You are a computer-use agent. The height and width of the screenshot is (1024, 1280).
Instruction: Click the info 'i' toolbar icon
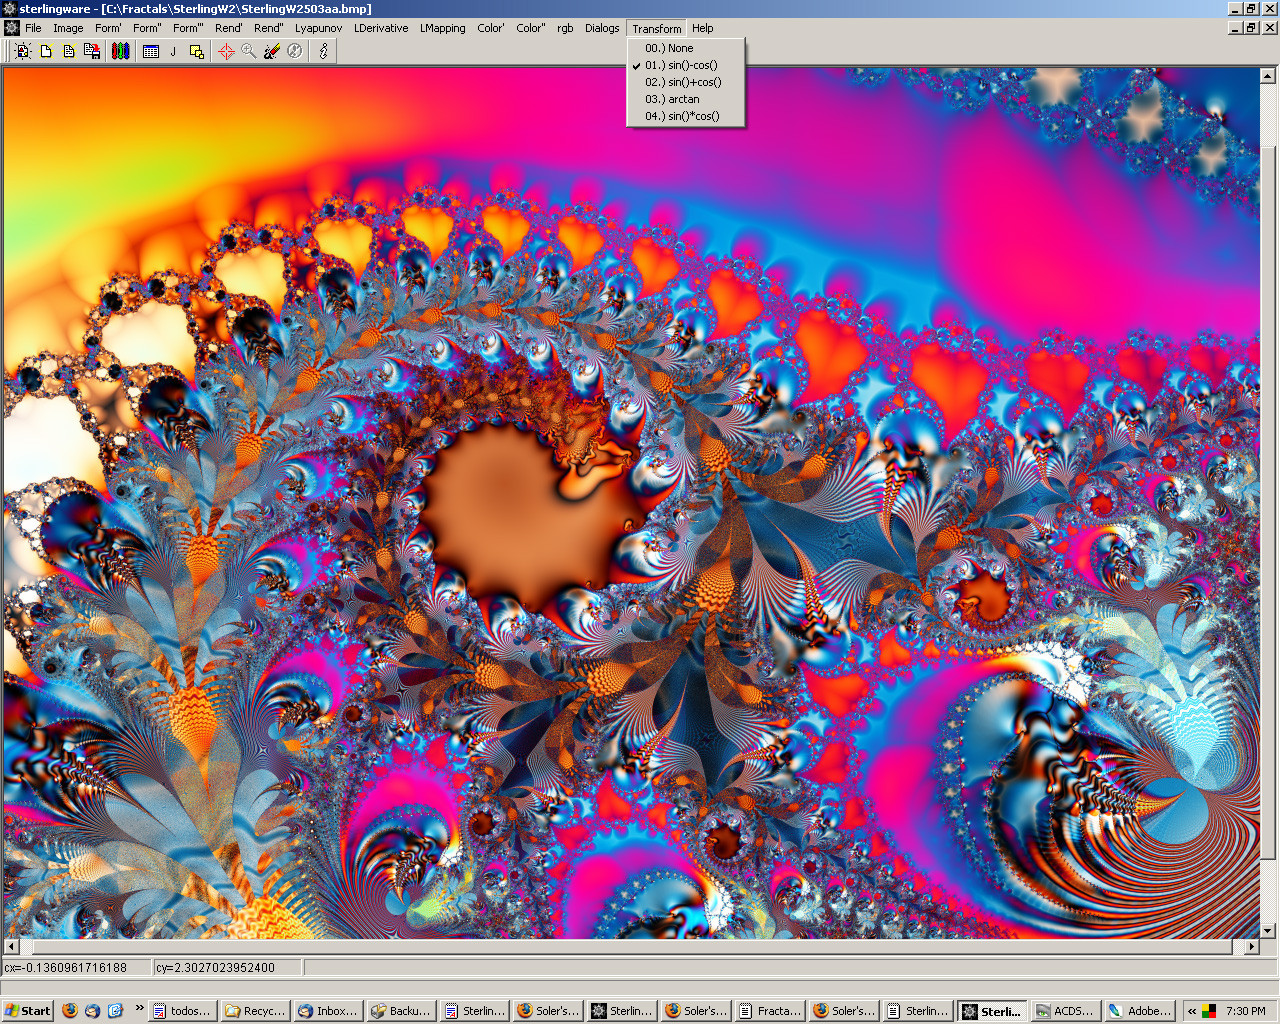(323, 51)
